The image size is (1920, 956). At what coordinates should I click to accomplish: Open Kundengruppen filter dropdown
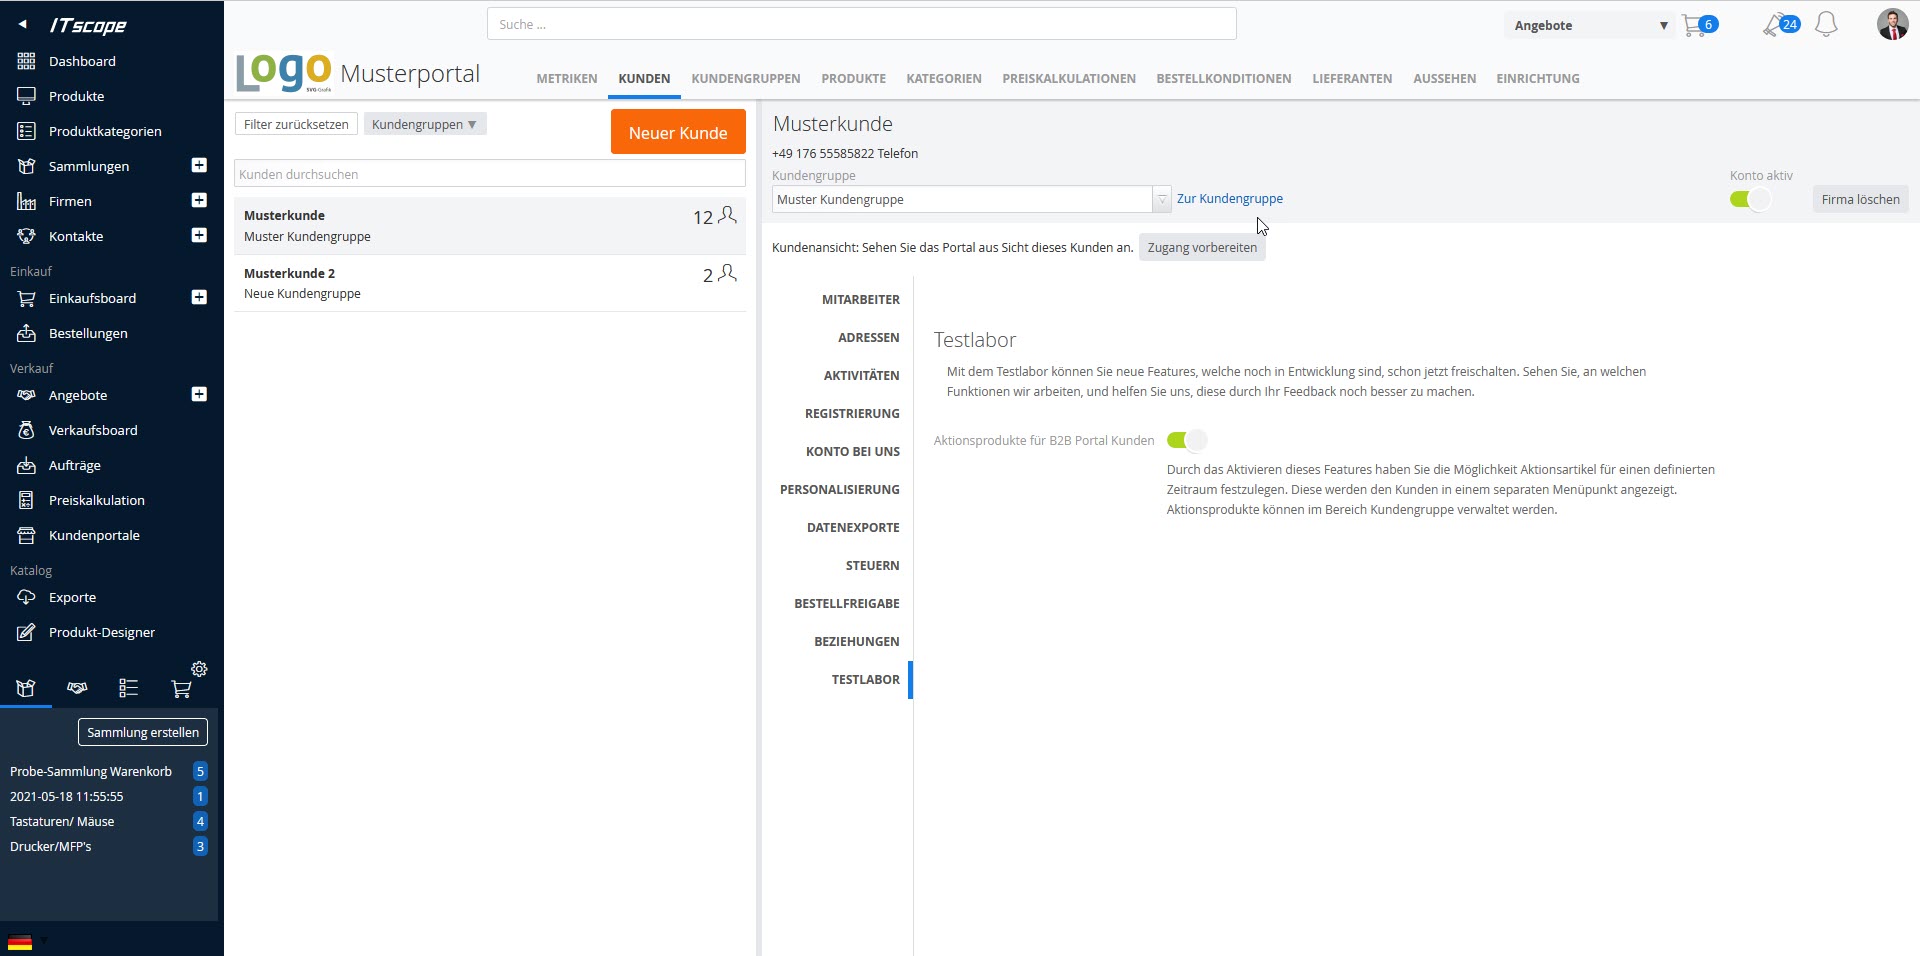click(425, 124)
